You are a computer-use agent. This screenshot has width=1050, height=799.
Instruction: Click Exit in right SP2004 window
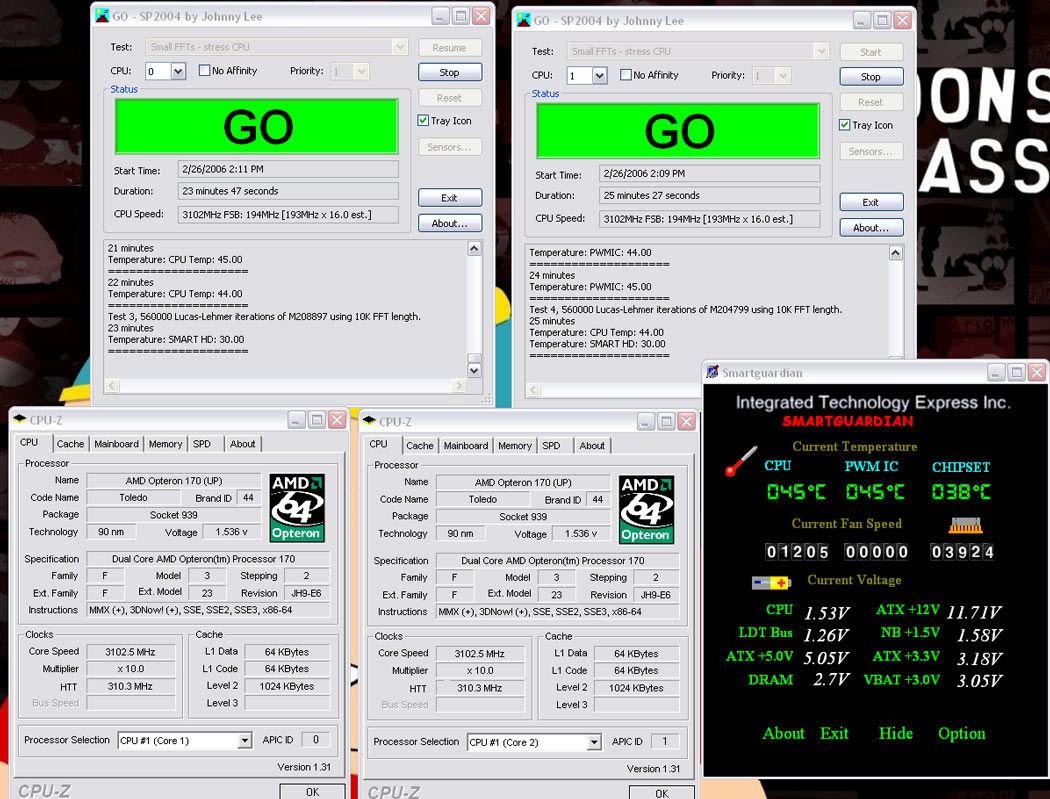coord(871,202)
